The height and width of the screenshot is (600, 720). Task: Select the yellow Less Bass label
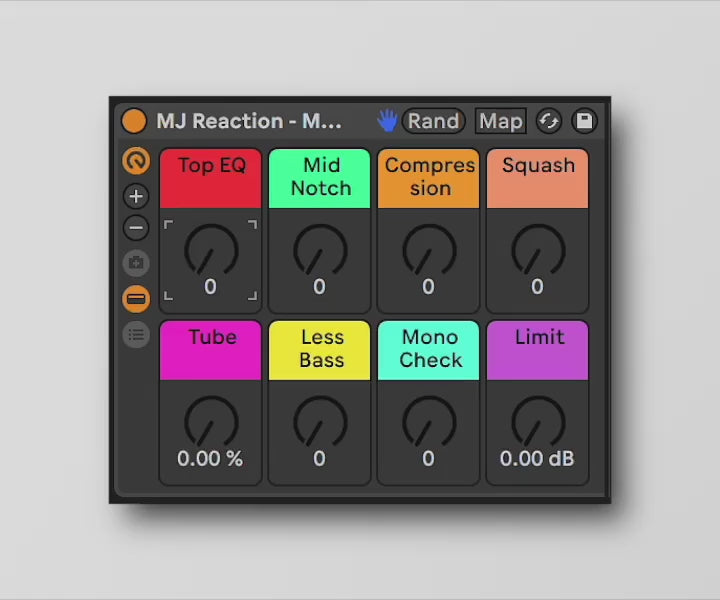[320, 350]
